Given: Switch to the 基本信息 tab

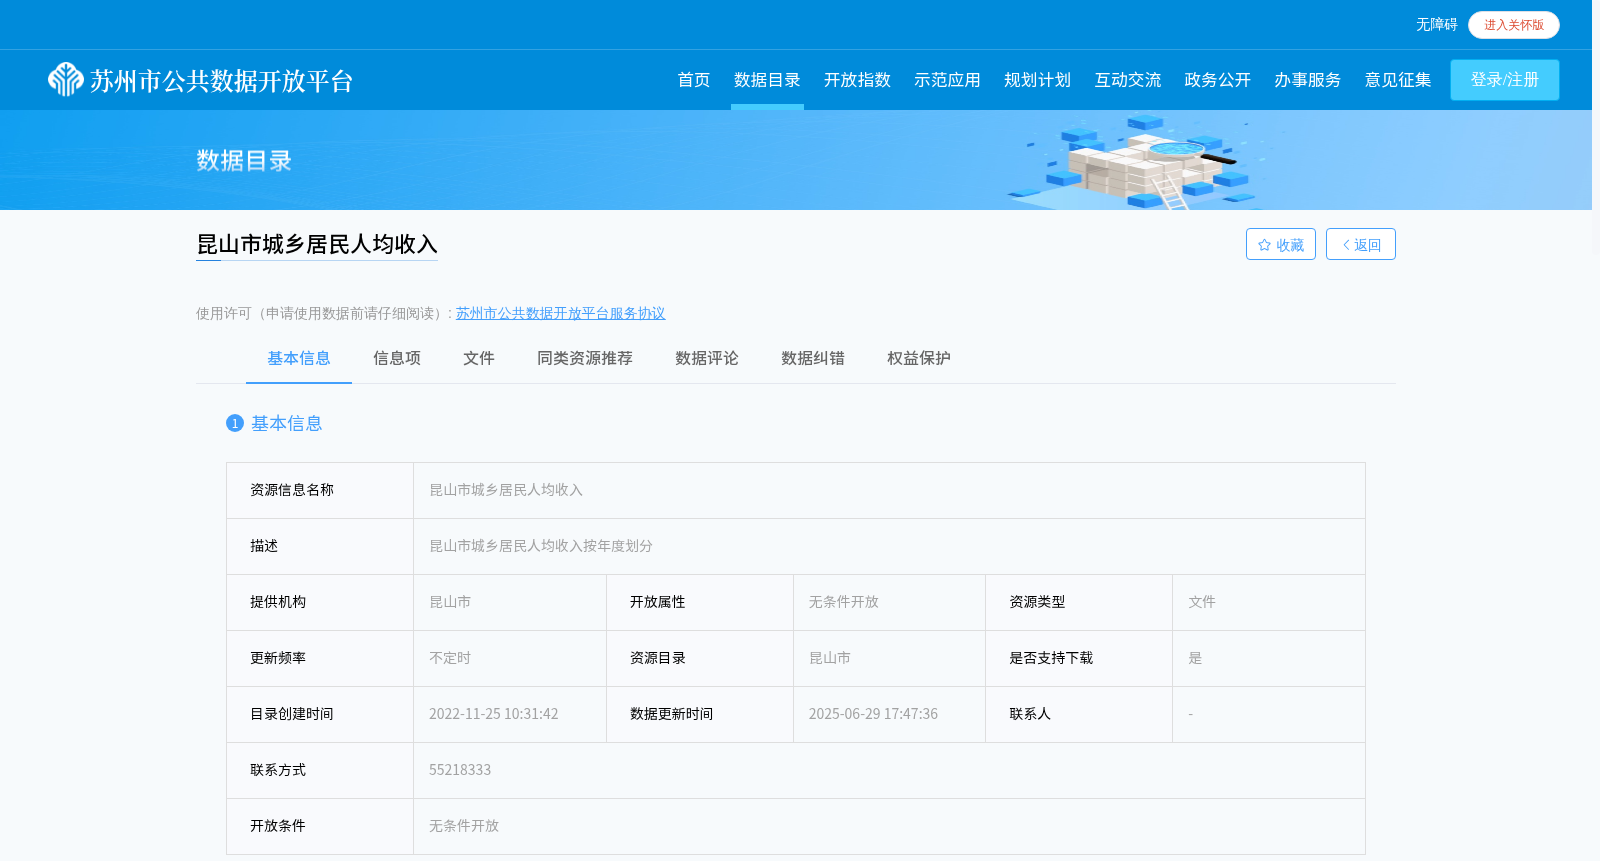Looking at the screenshot, I should (299, 358).
